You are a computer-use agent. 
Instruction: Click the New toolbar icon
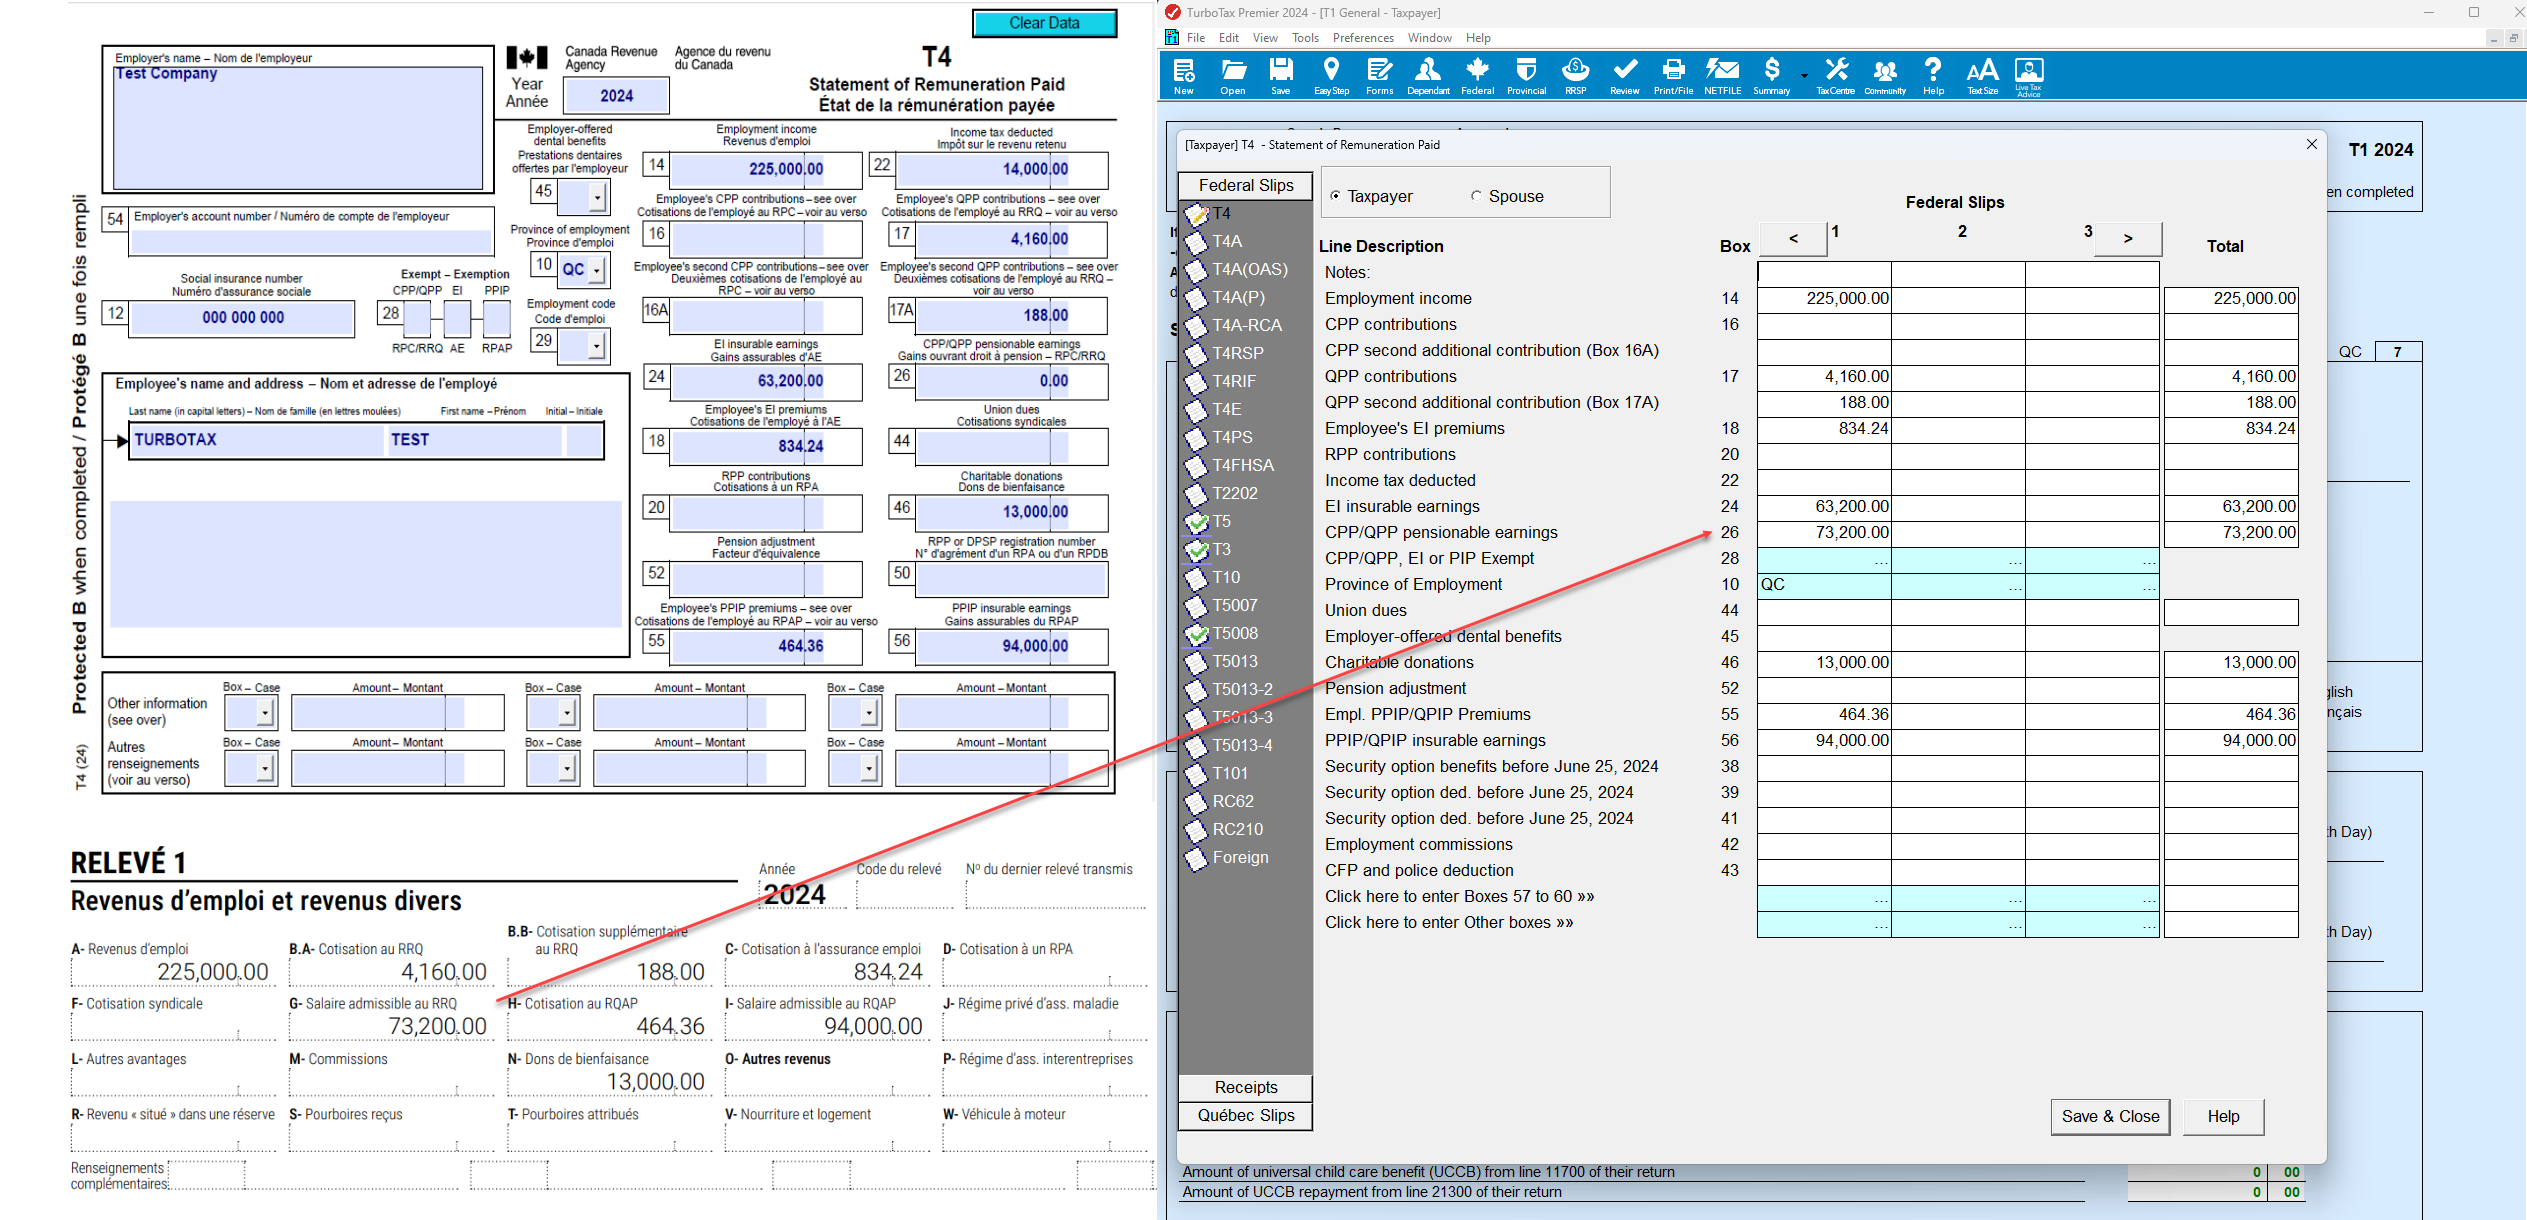click(x=1184, y=76)
